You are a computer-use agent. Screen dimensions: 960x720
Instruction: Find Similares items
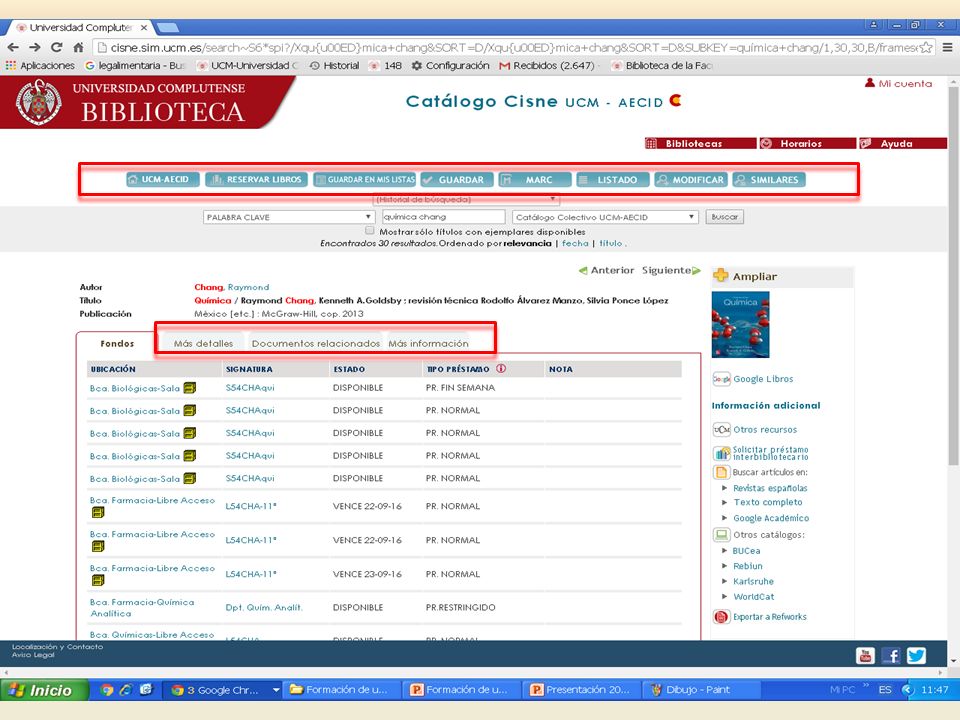click(768, 179)
